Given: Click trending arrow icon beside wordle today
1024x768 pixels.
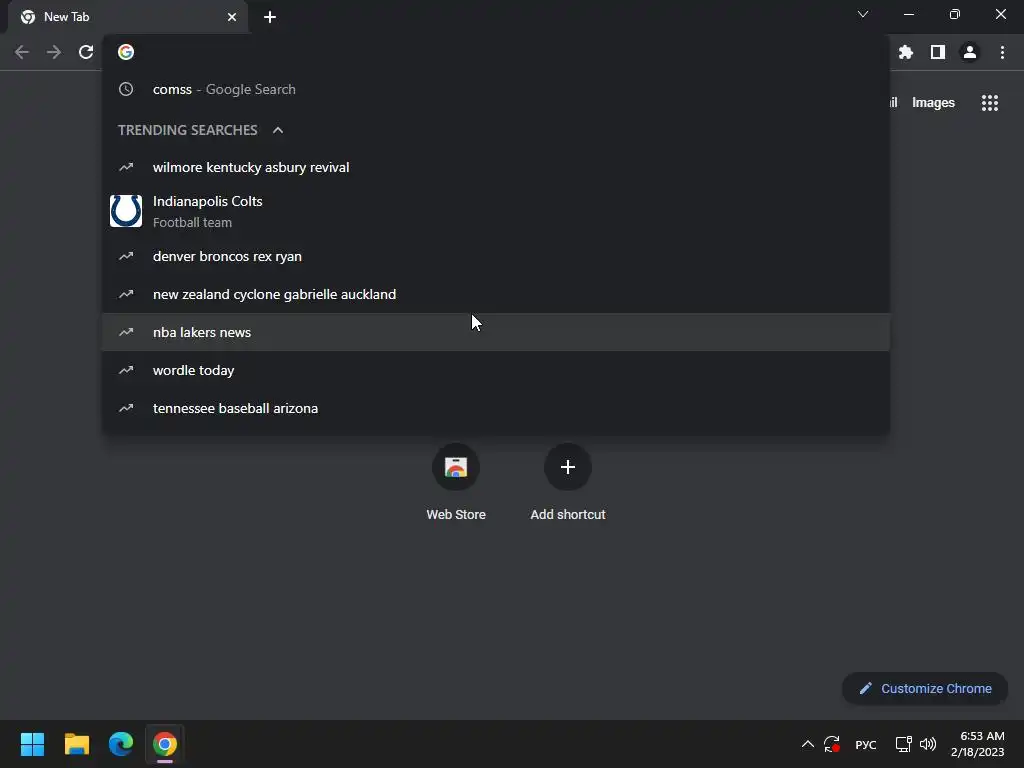Looking at the screenshot, I should [126, 370].
